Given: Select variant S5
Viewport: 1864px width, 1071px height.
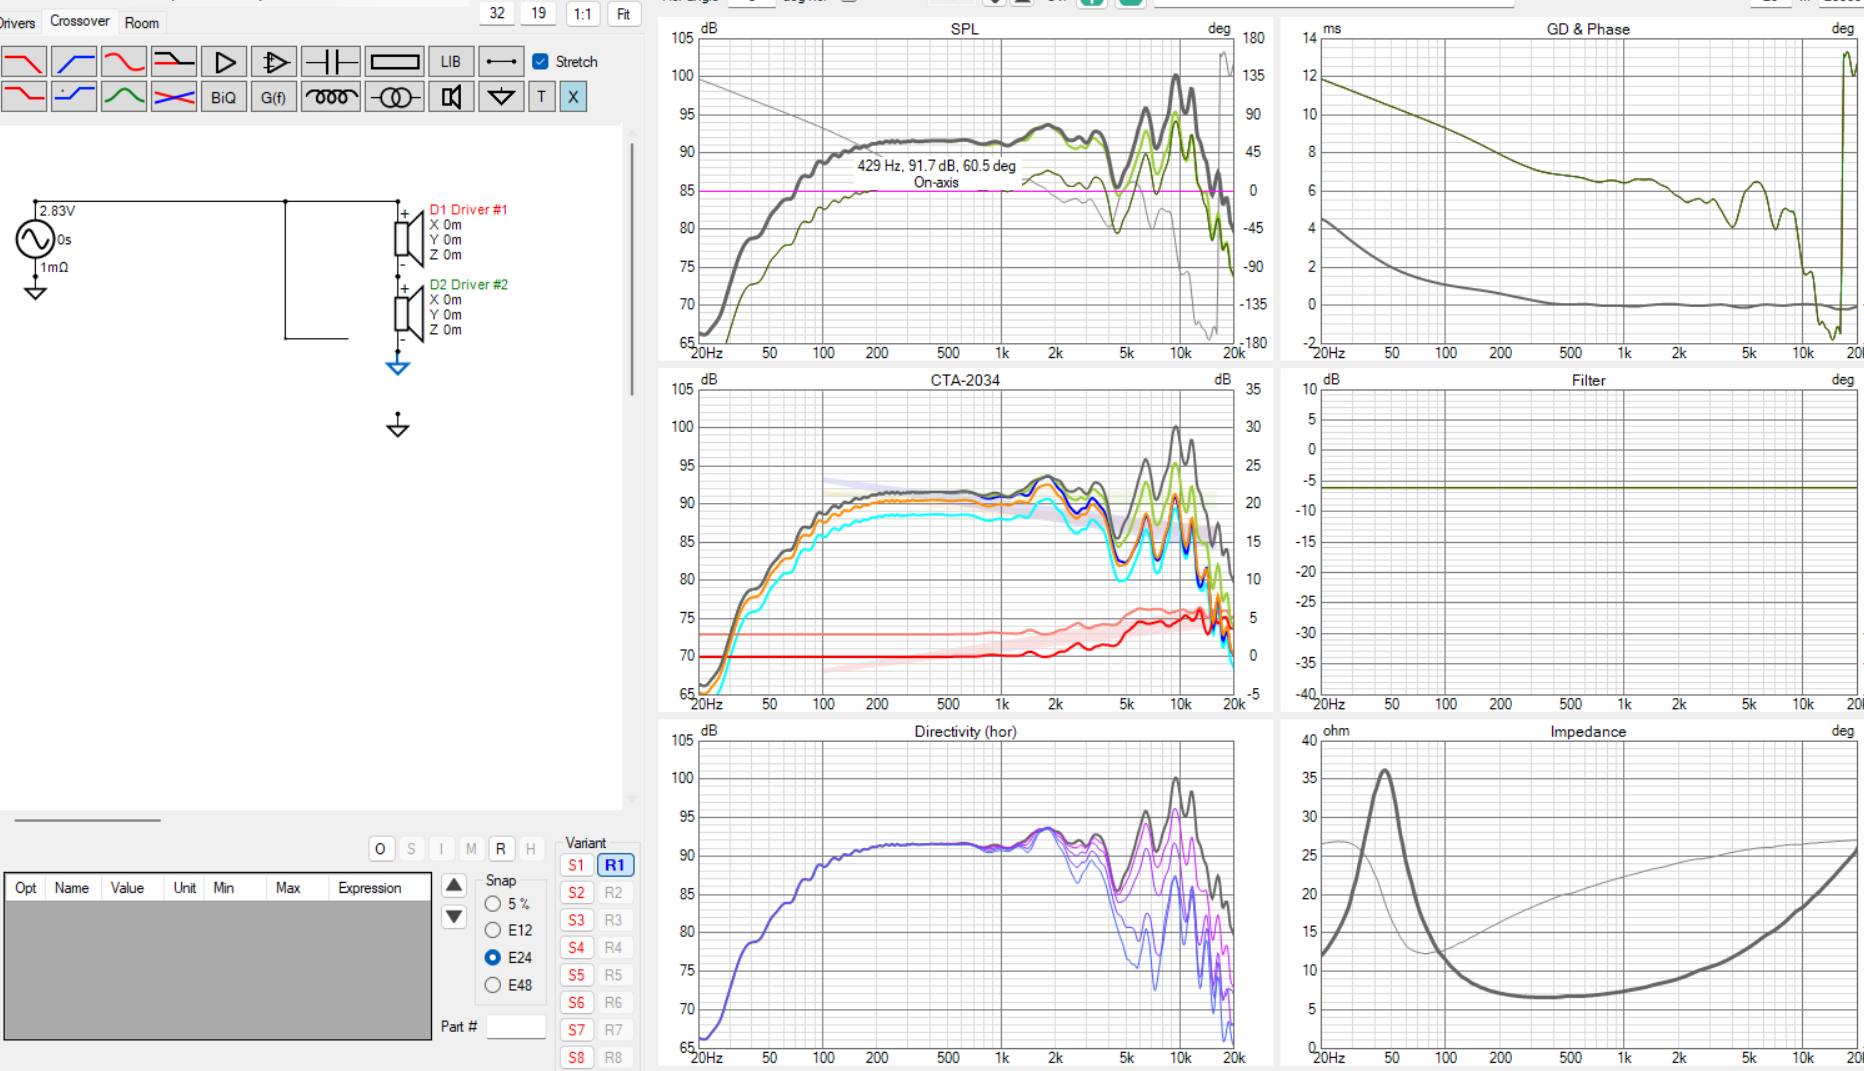Looking at the screenshot, I should click(576, 975).
